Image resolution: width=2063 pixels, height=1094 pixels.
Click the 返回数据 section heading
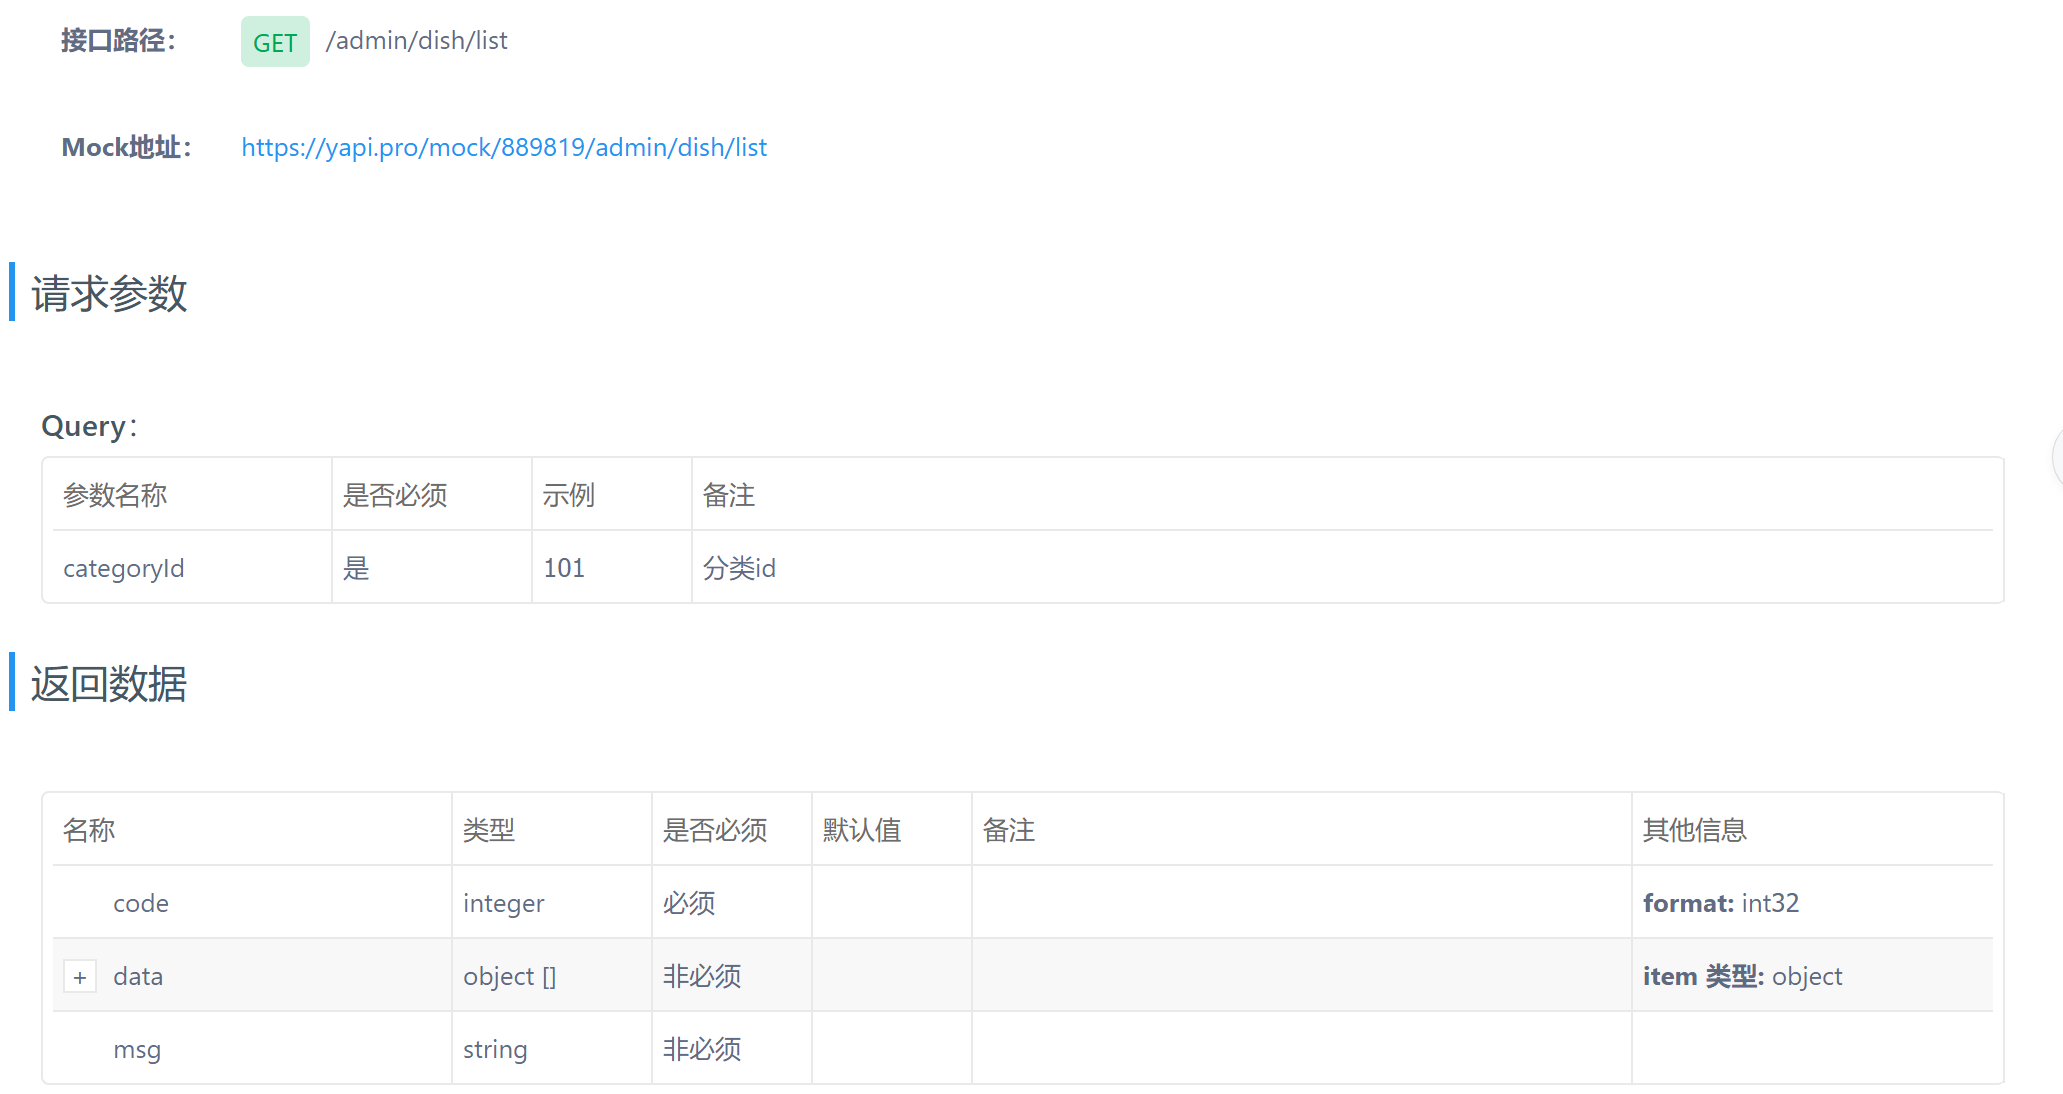(109, 684)
